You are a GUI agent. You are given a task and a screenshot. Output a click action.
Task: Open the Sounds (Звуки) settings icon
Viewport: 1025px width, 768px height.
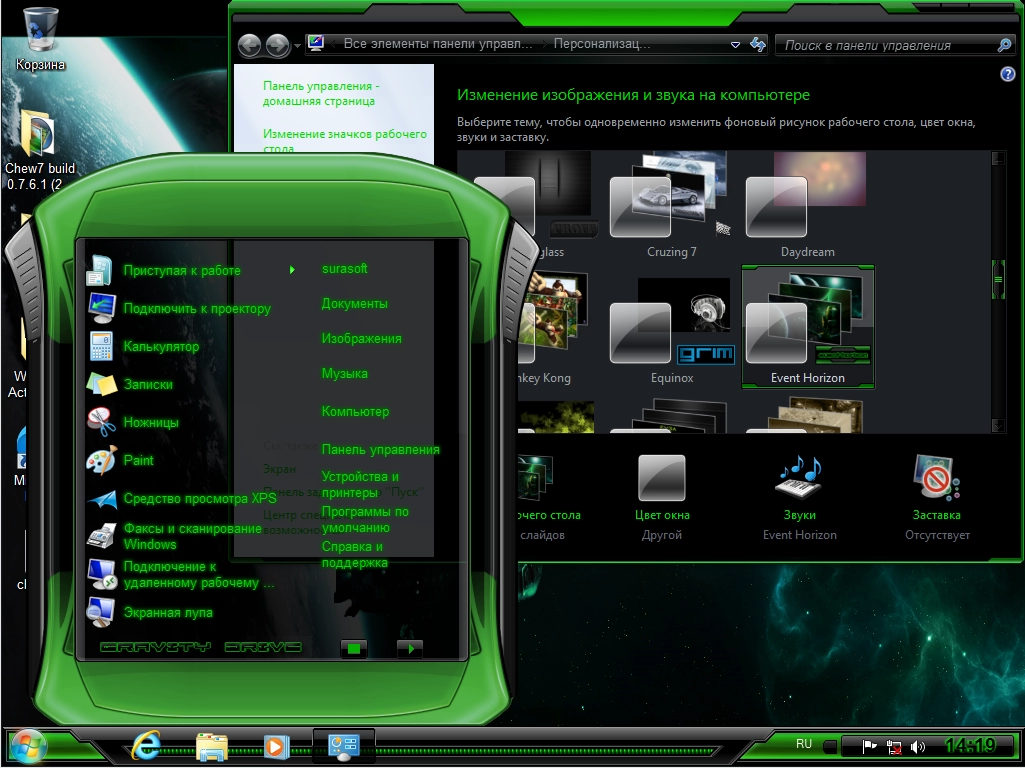[799, 479]
